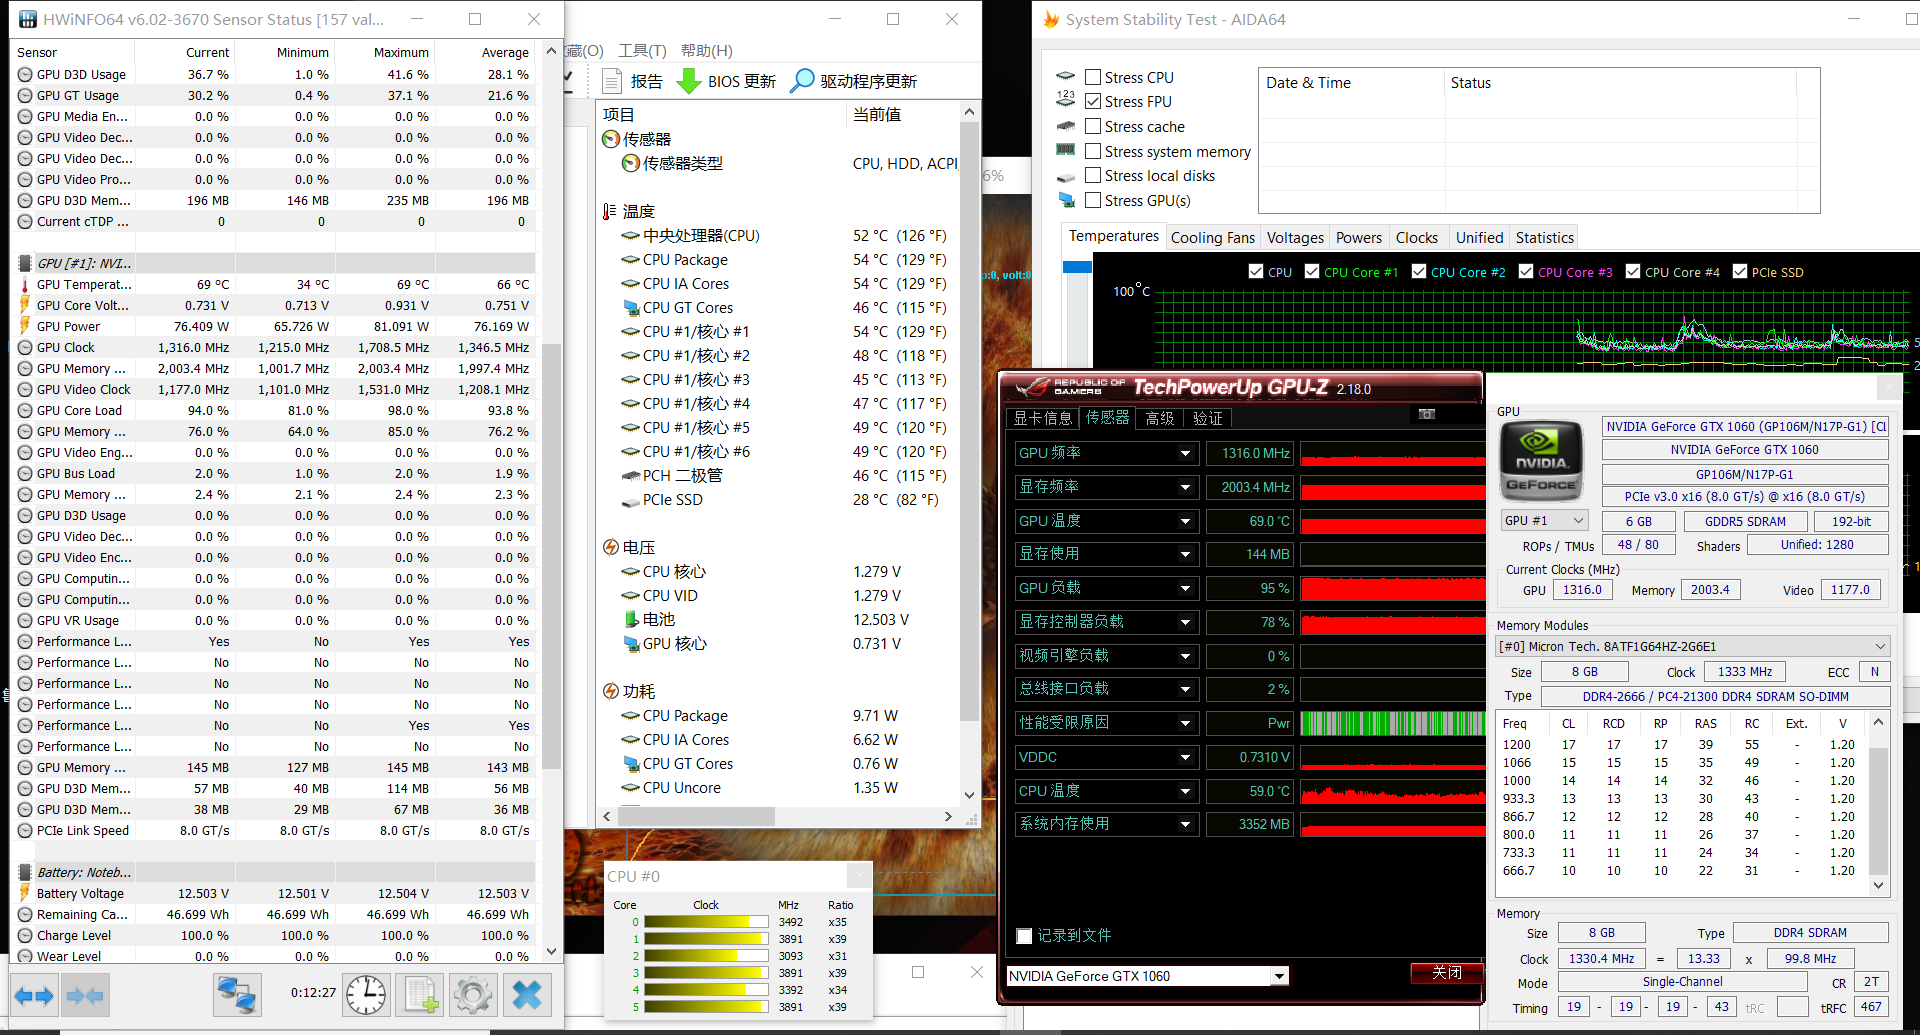
Task: Open GPU 频率 sensor dropdown
Action: 1185,453
